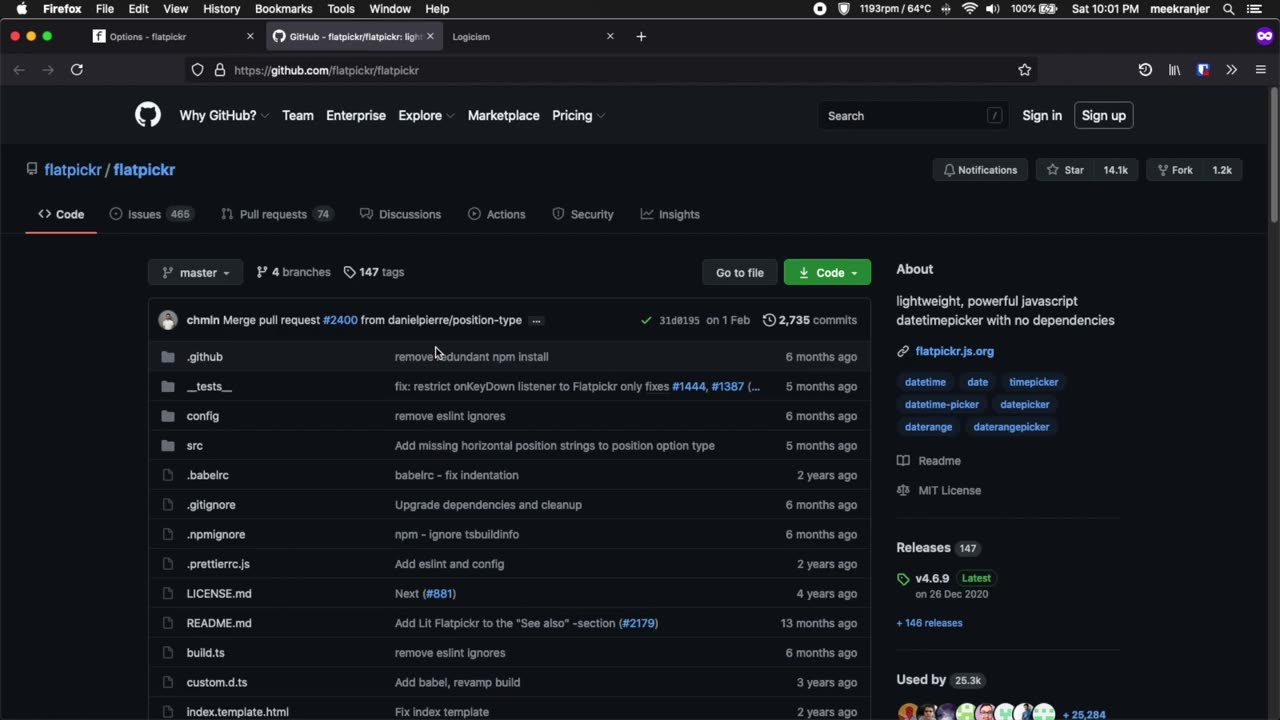Screen dimensions: 1280x720
Task: Click the macOS control center list icon
Action: (1254, 9)
